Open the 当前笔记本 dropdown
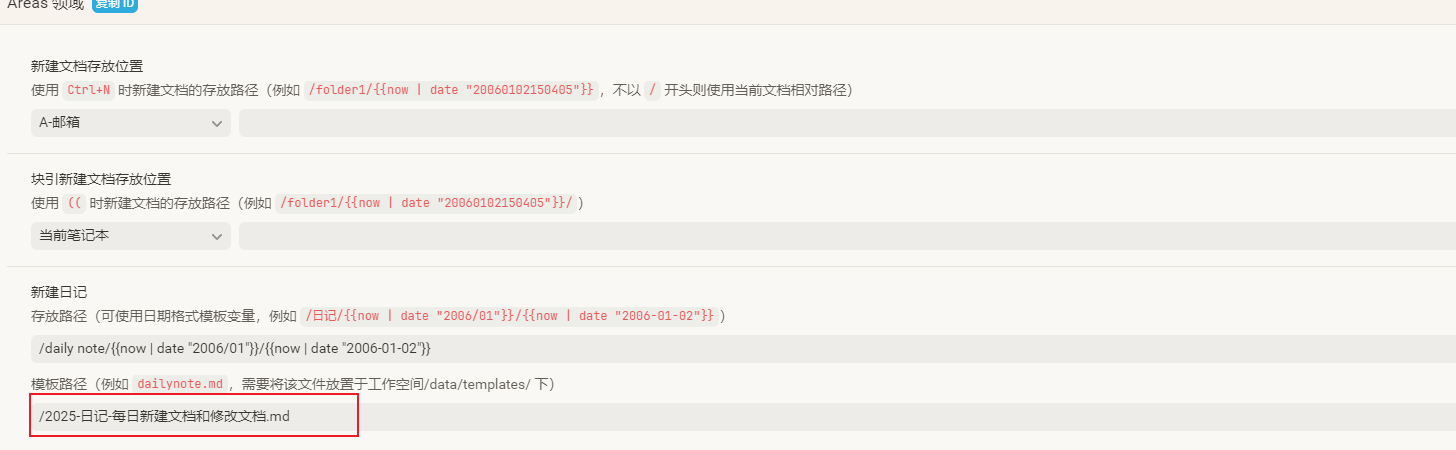 [x=130, y=236]
